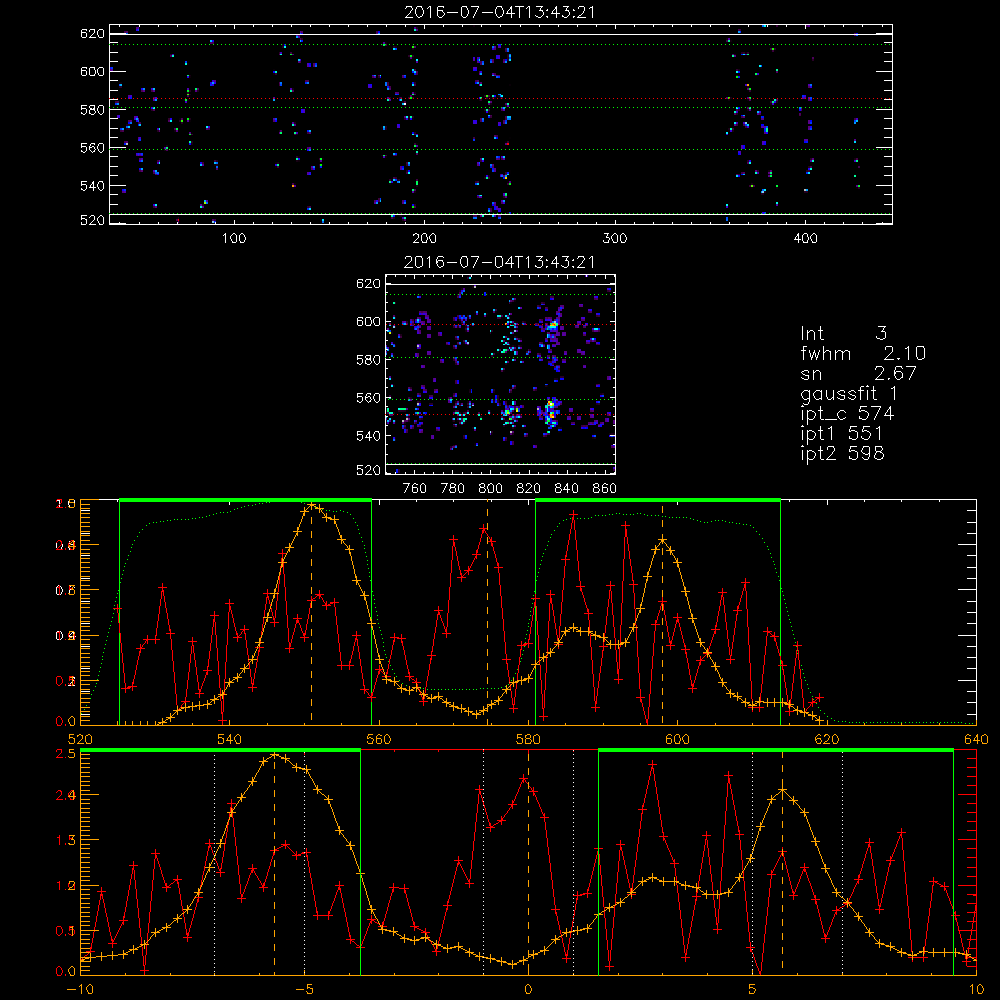1000x1000 pixels.
Task: Click the 'gaussfit 1' readout line
Action: pos(849,394)
